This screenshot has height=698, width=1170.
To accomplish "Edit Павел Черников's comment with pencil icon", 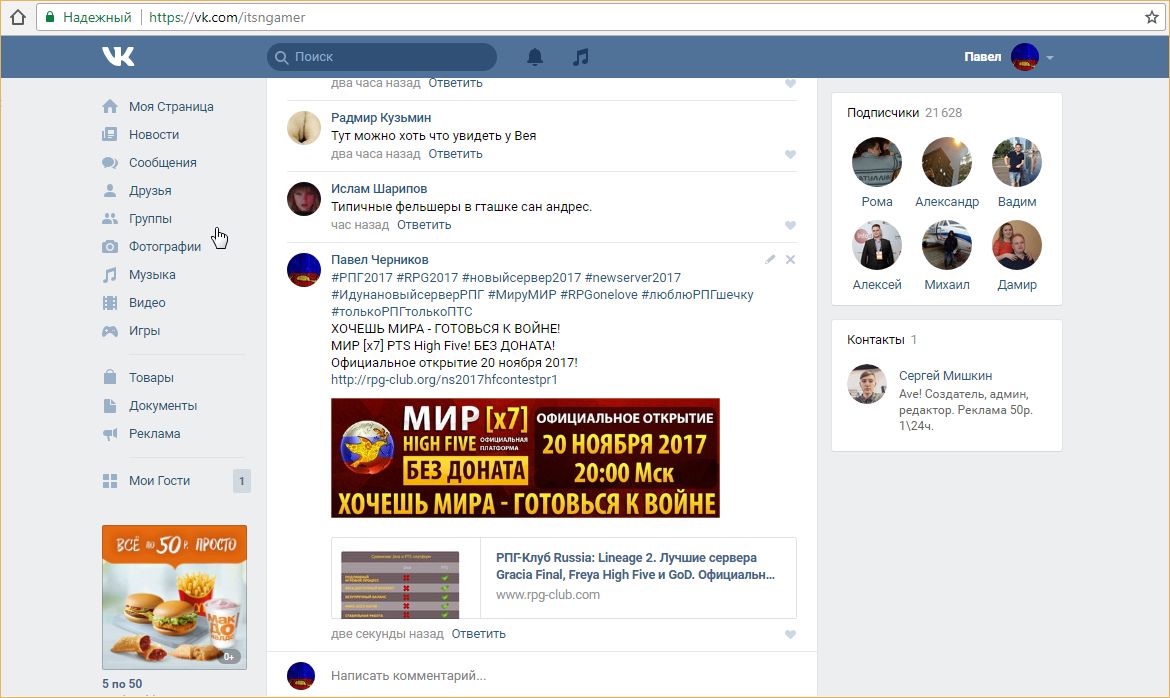I will click(770, 259).
